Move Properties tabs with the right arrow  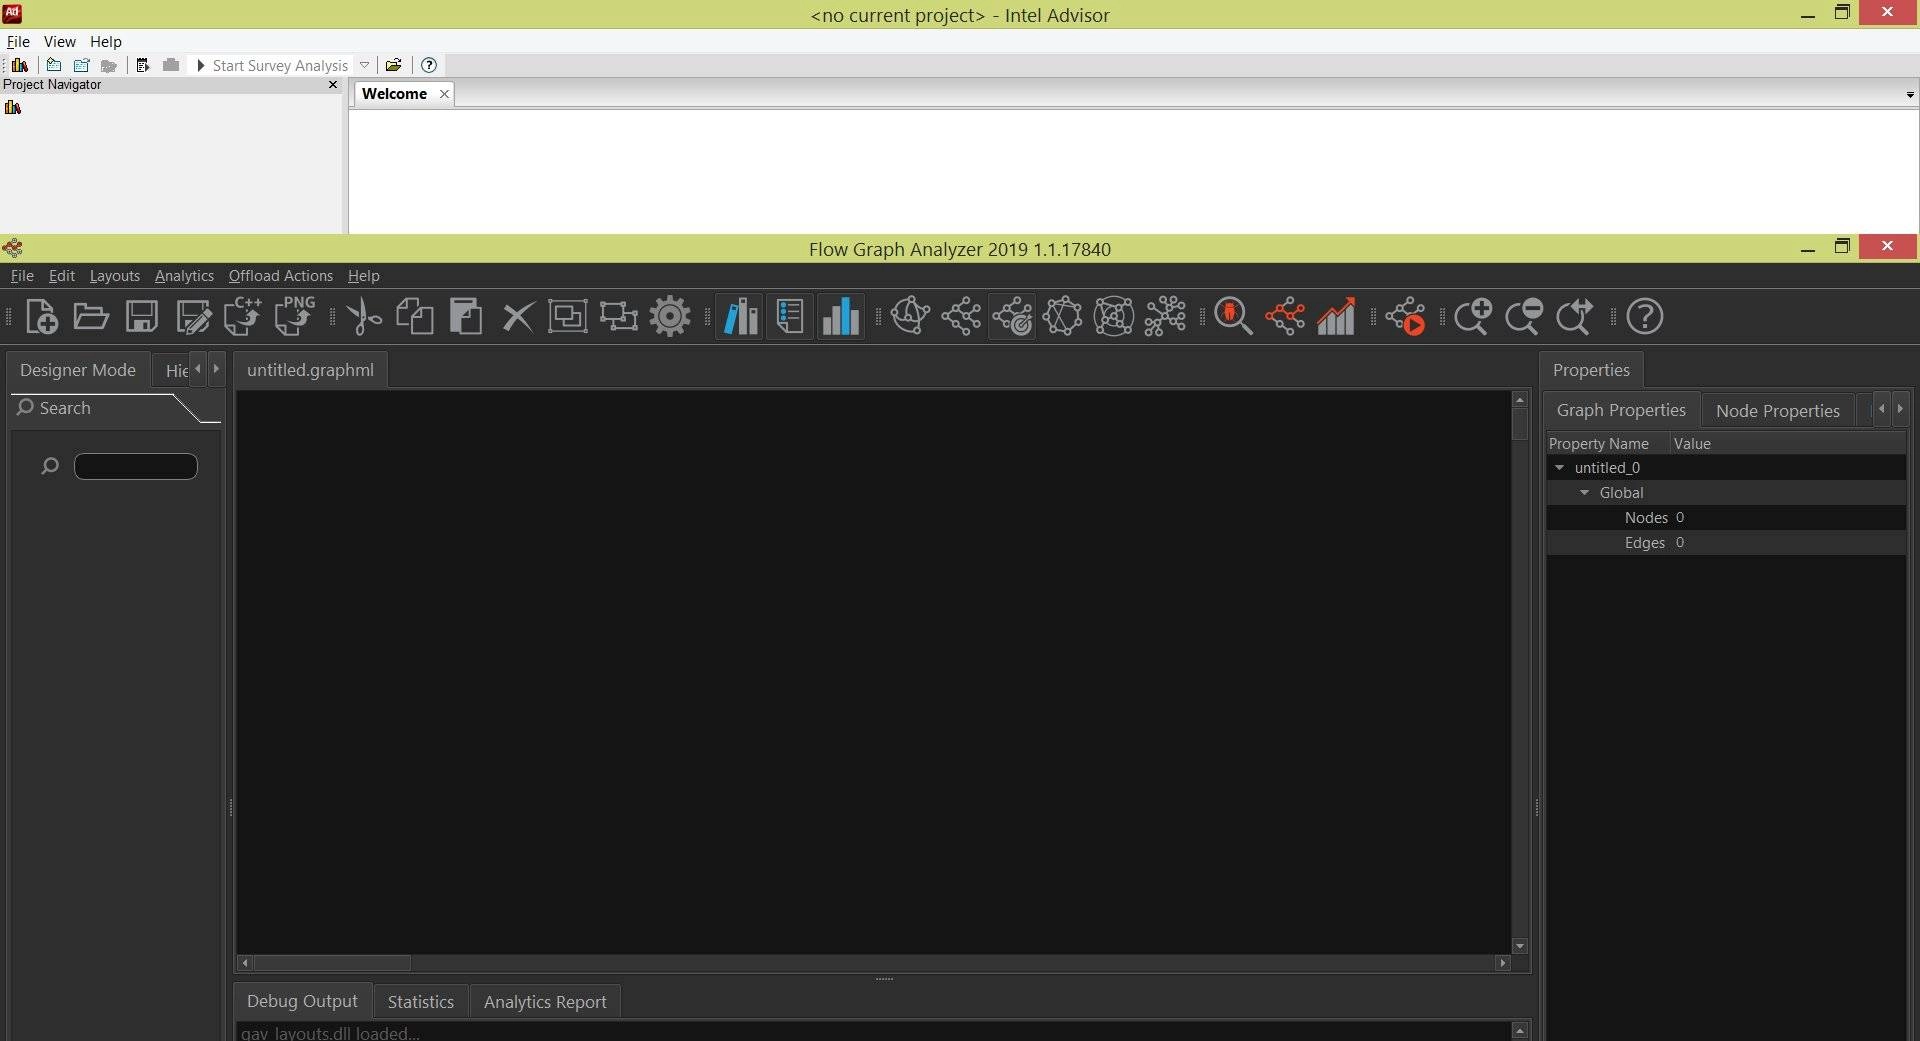[x=1900, y=409]
